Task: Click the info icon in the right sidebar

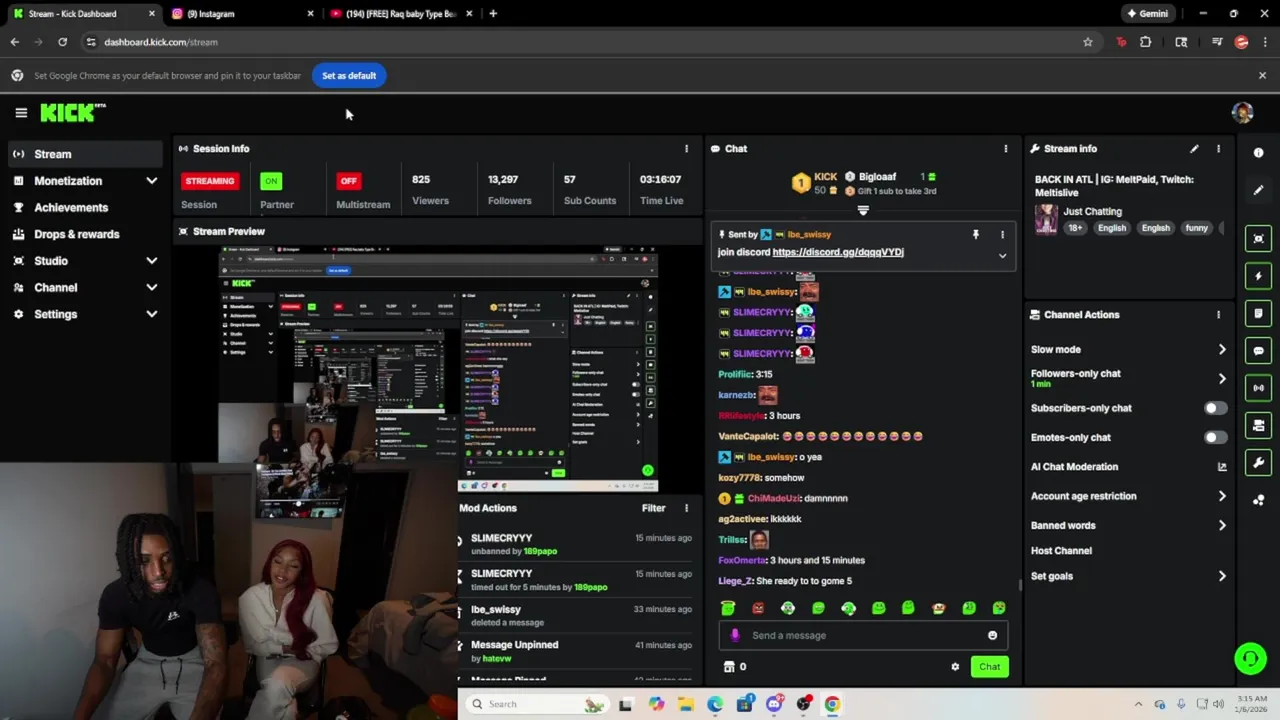Action: click(1258, 153)
